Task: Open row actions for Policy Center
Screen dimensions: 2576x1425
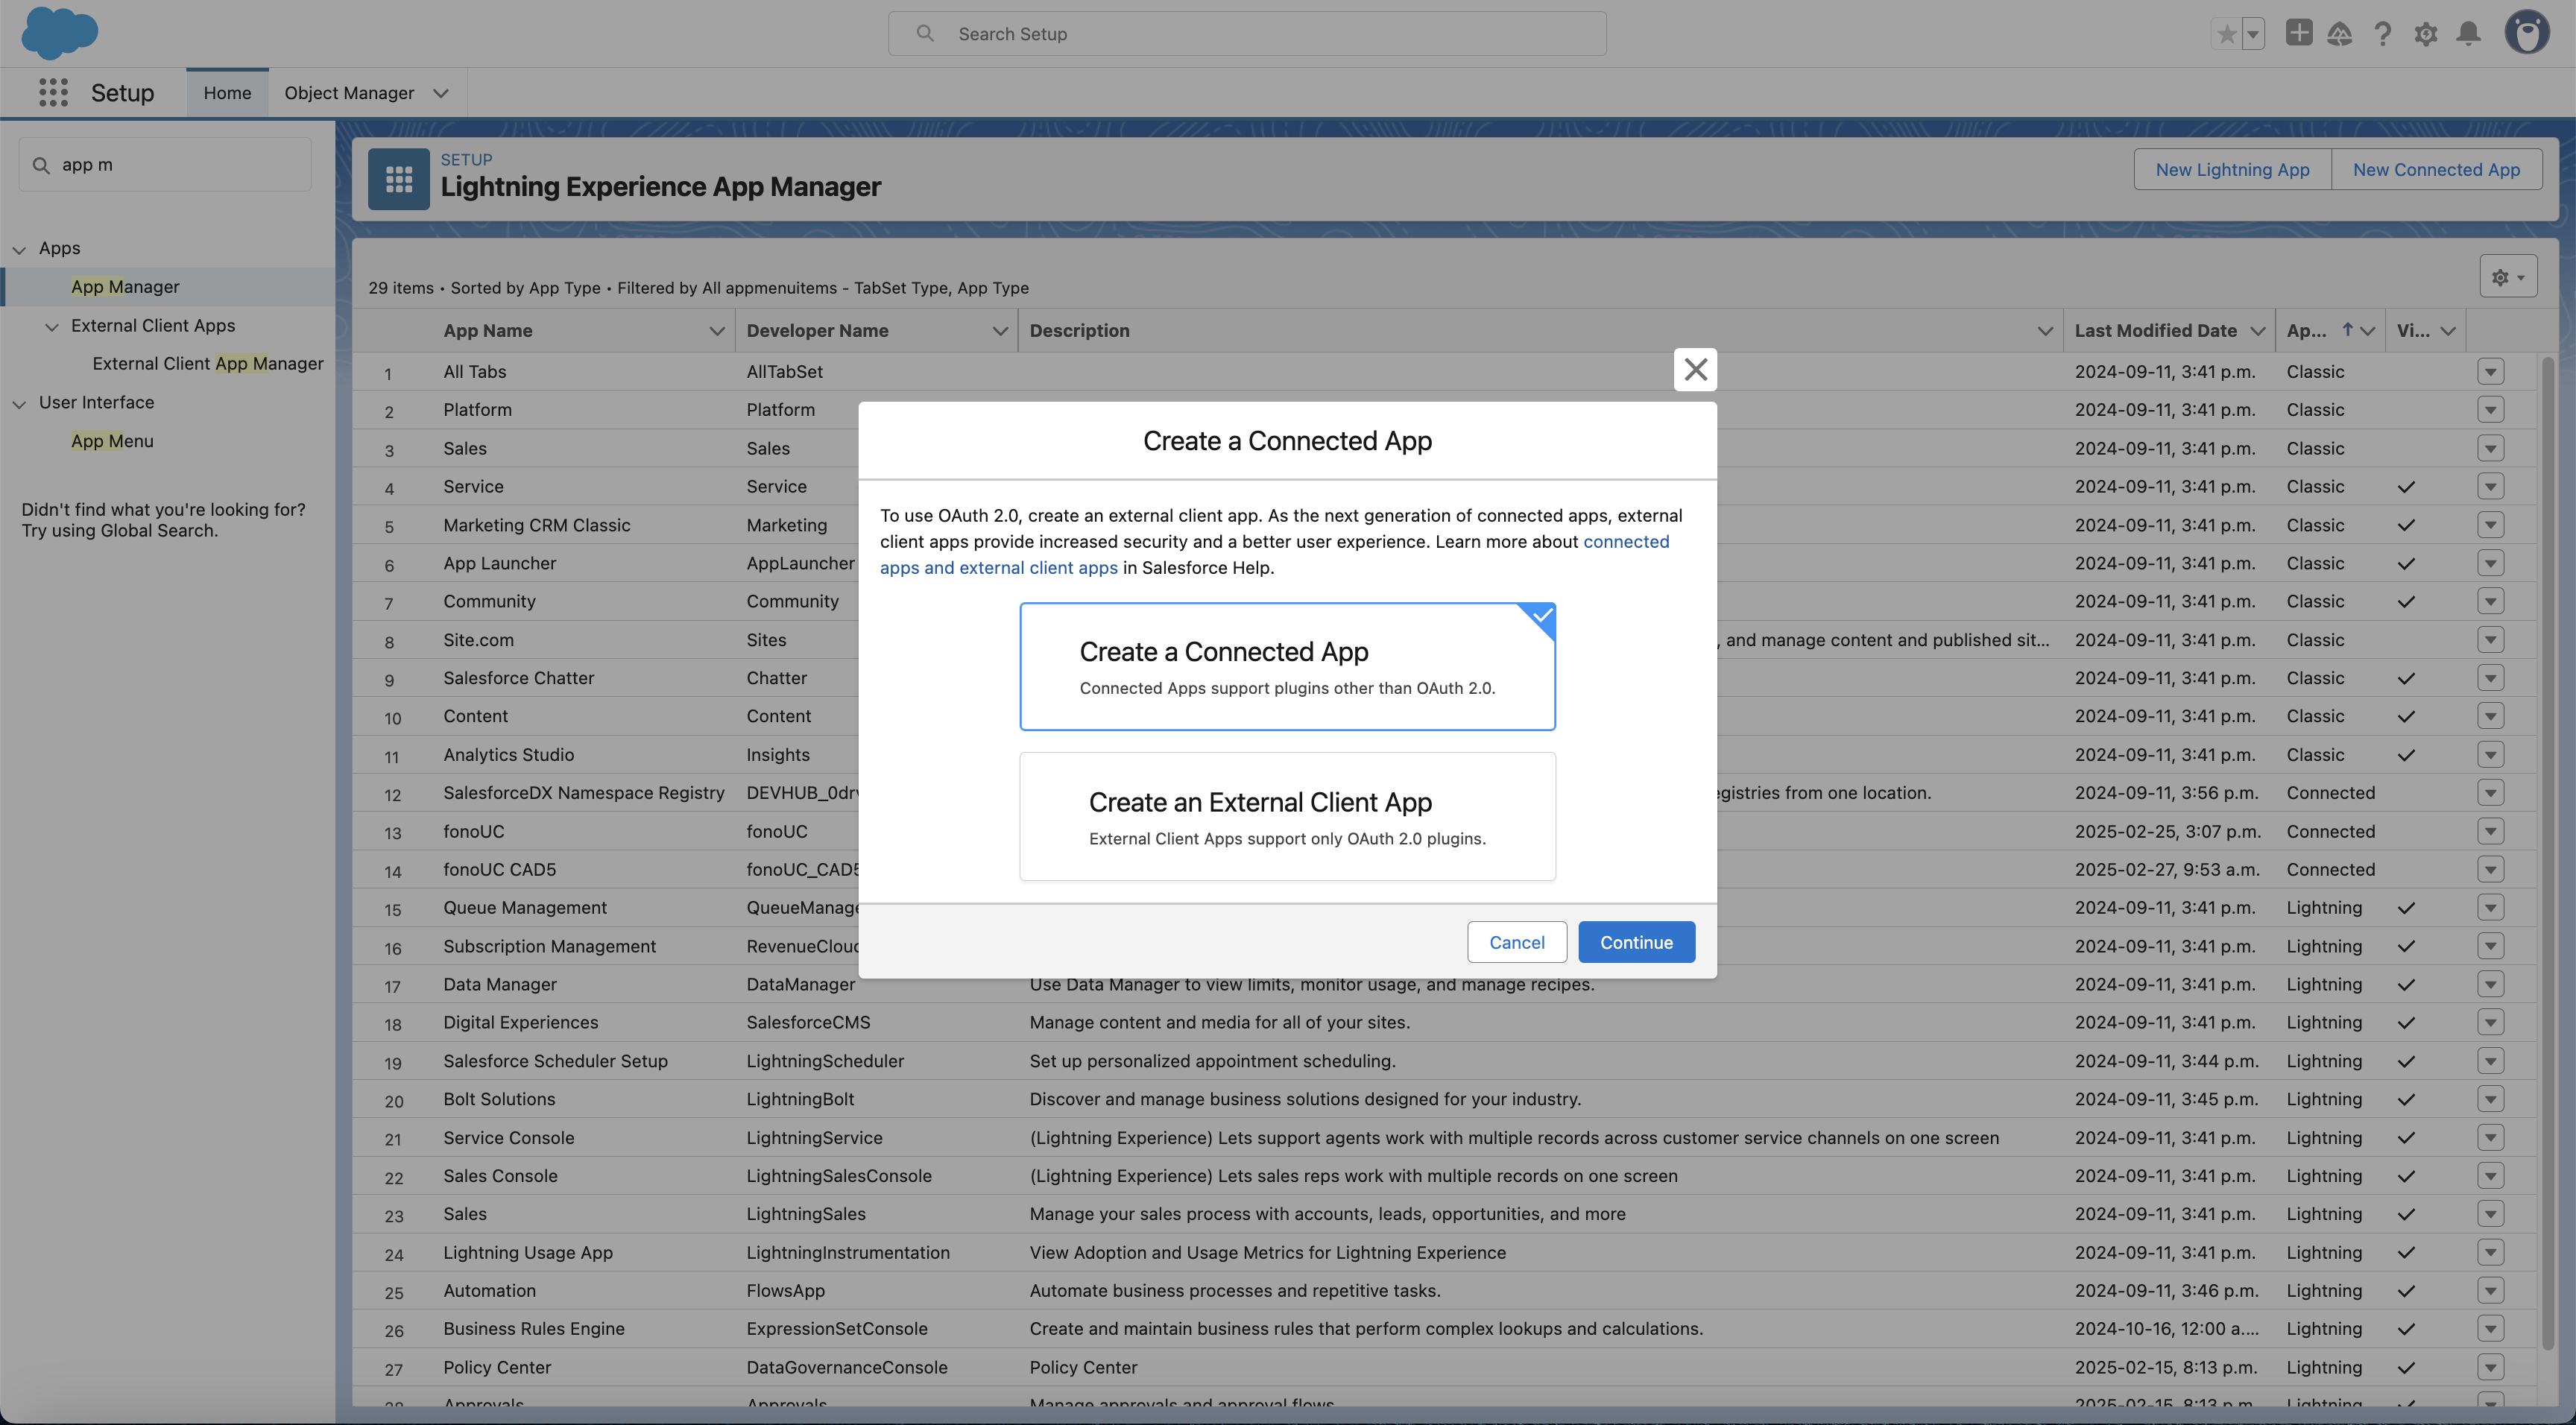Action: [2491, 1368]
